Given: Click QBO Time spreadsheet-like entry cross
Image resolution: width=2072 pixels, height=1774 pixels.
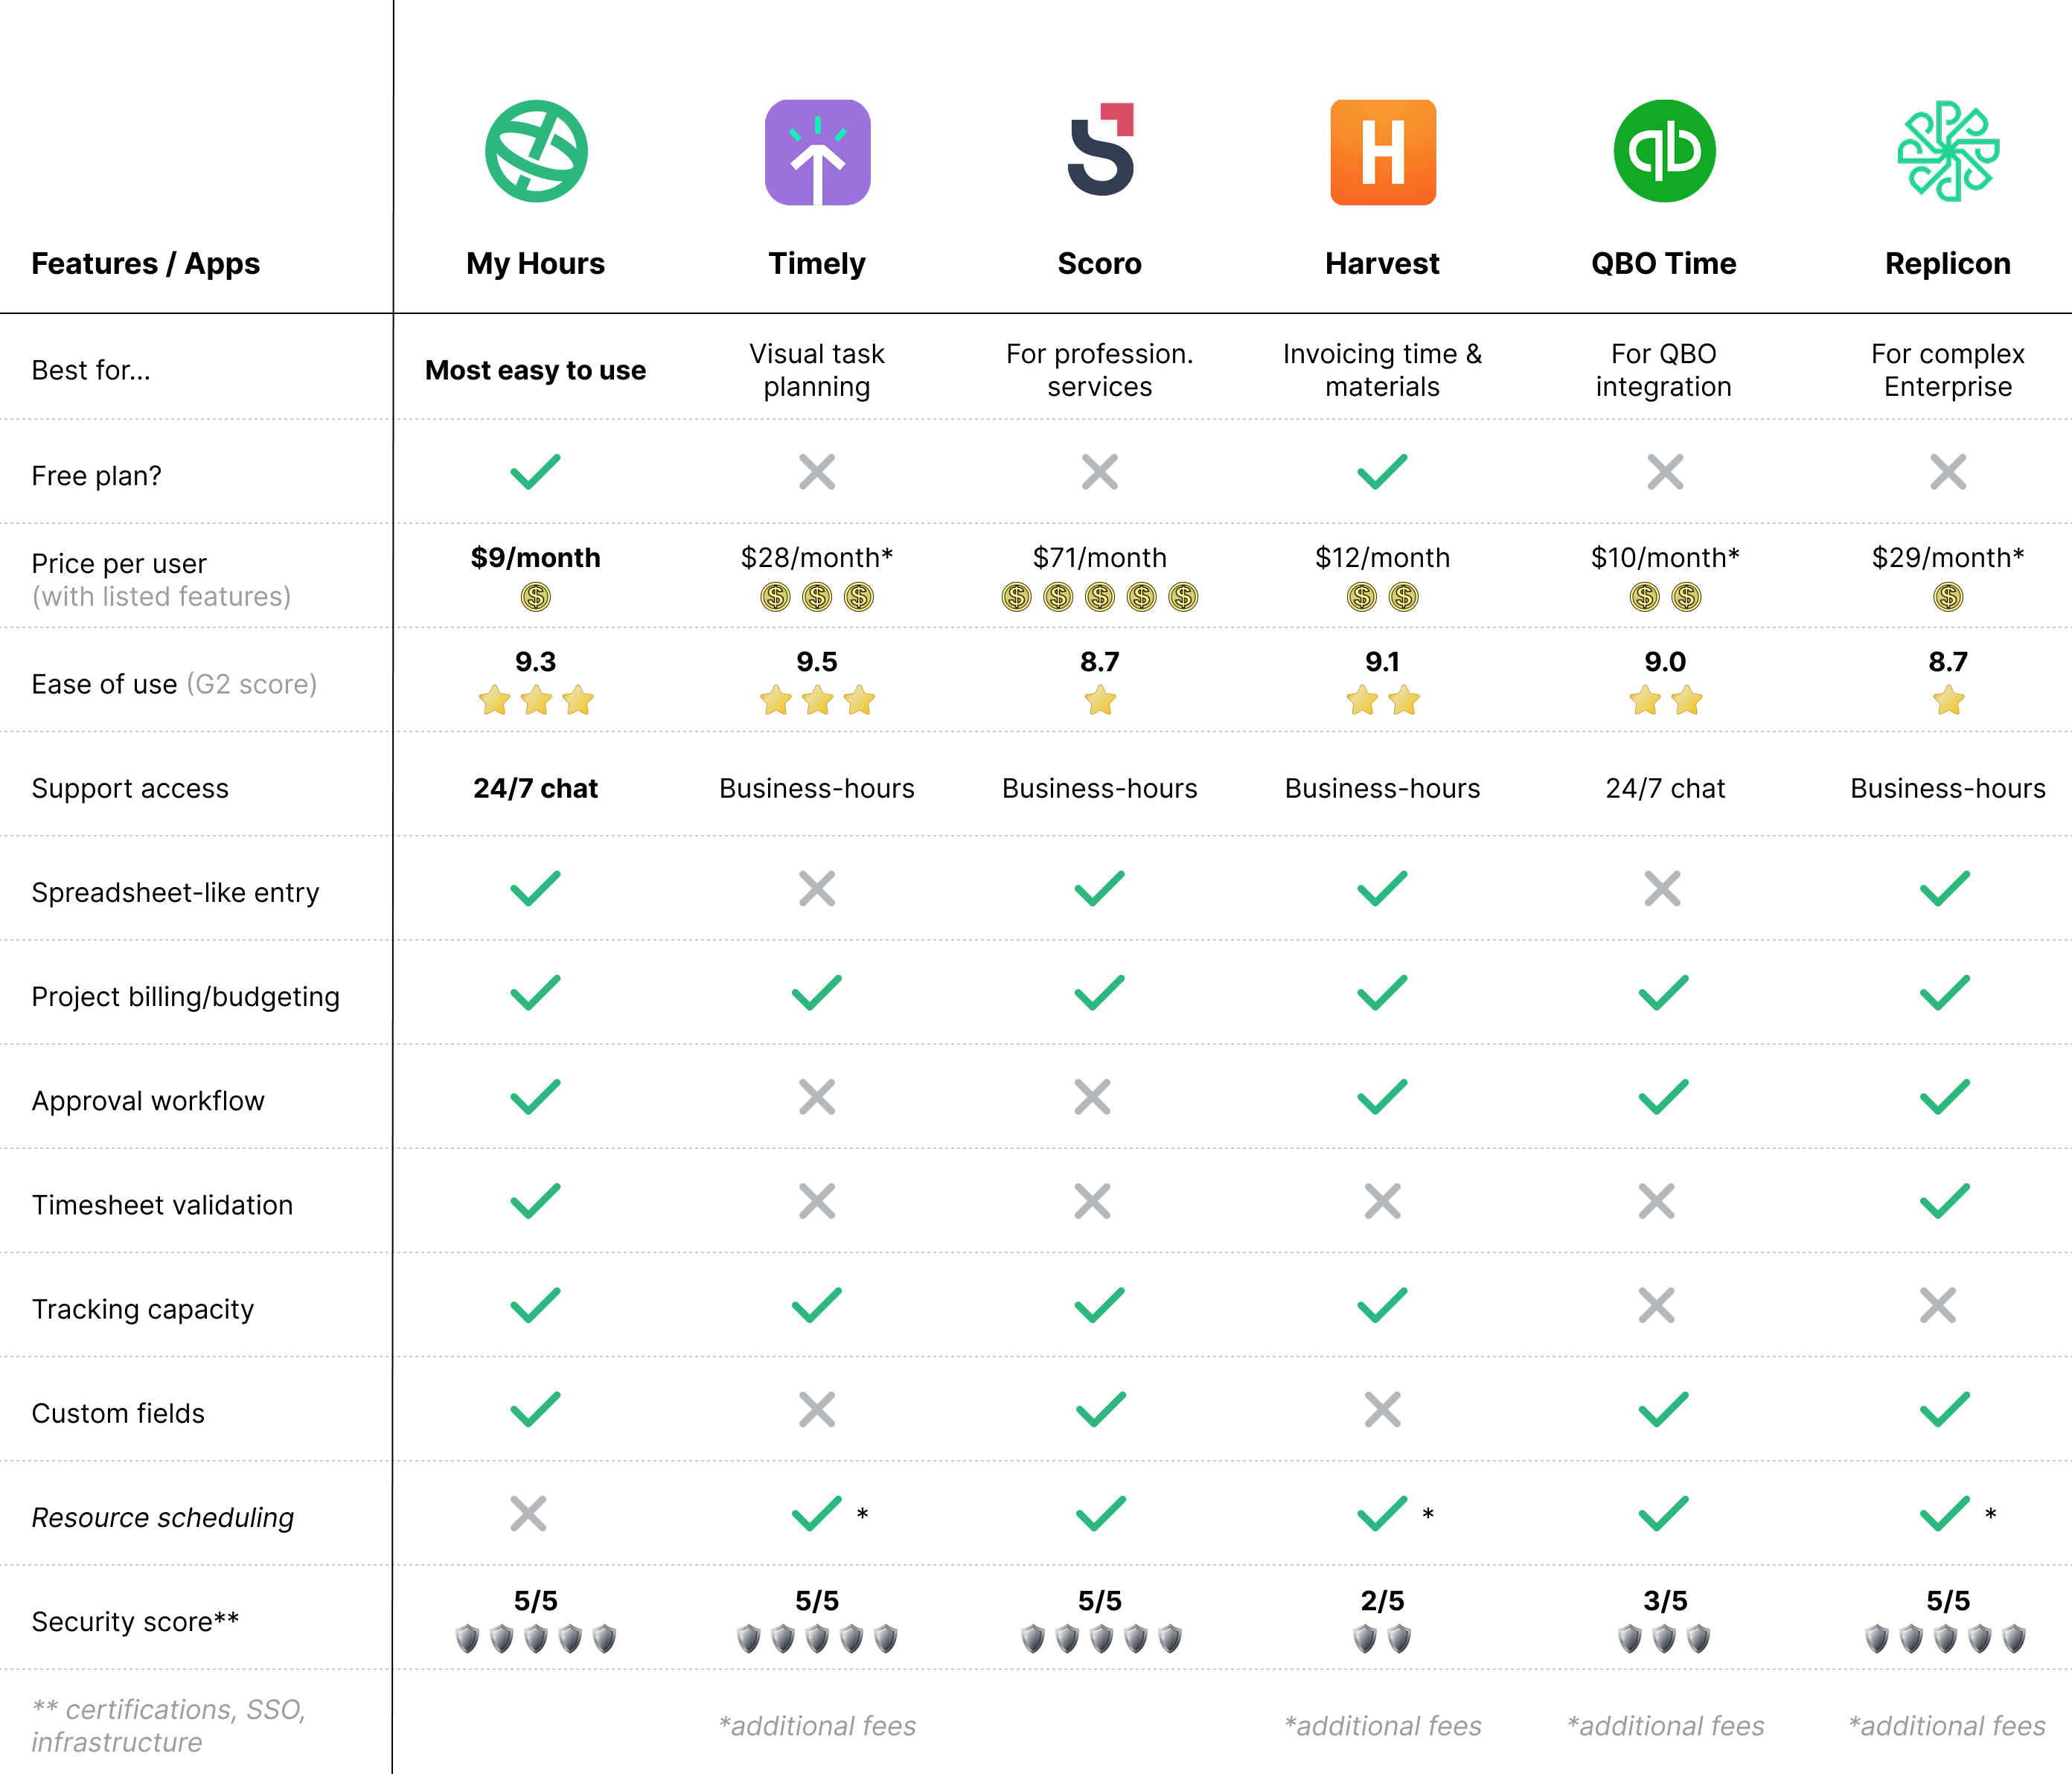Looking at the screenshot, I should click(1663, 888).
